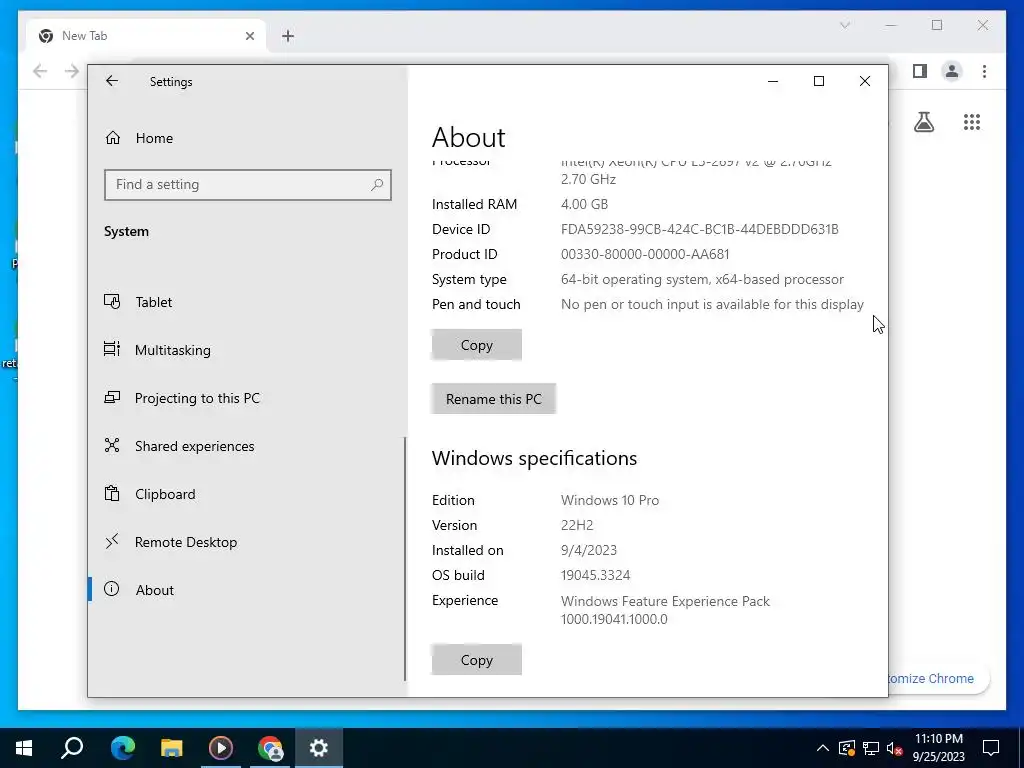Viewport: 1024px width, 768px height.
Task: Select the Installed RAM value 4.00 GB
Action: click(x=584, y=204)
